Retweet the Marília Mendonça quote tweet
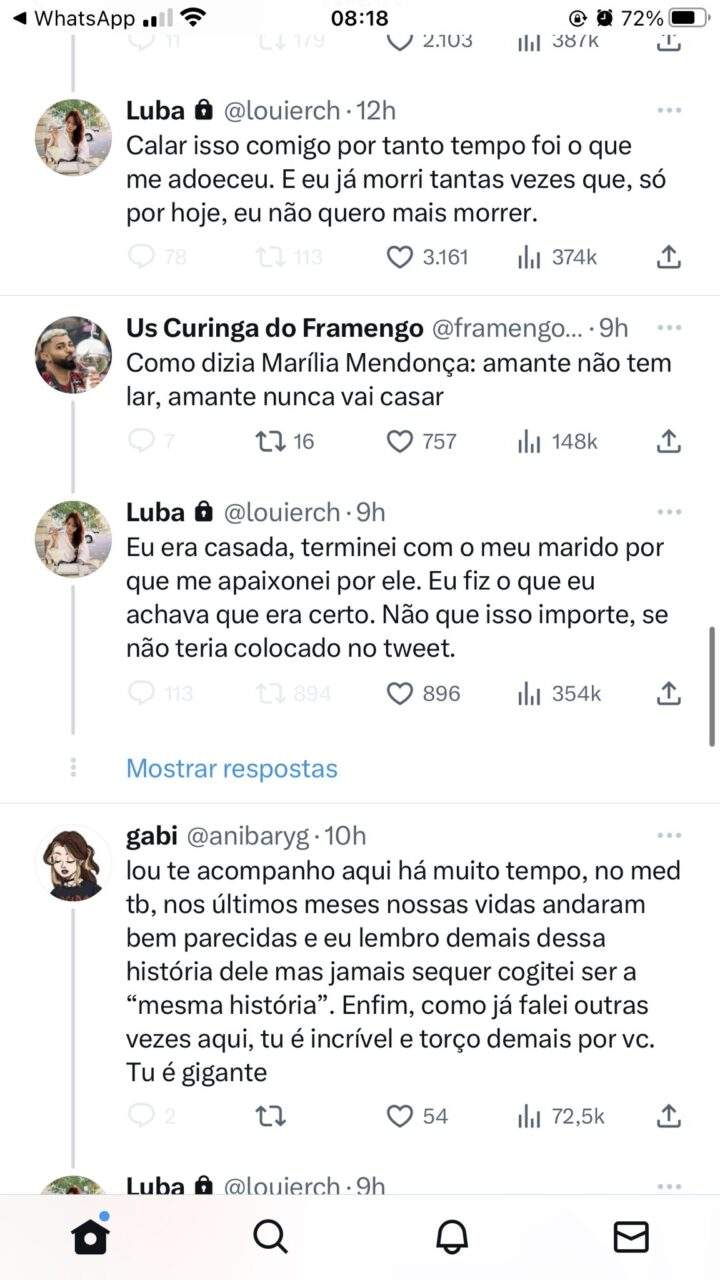The width and height of the screenshot is (720, 1280). pos(270,441)
